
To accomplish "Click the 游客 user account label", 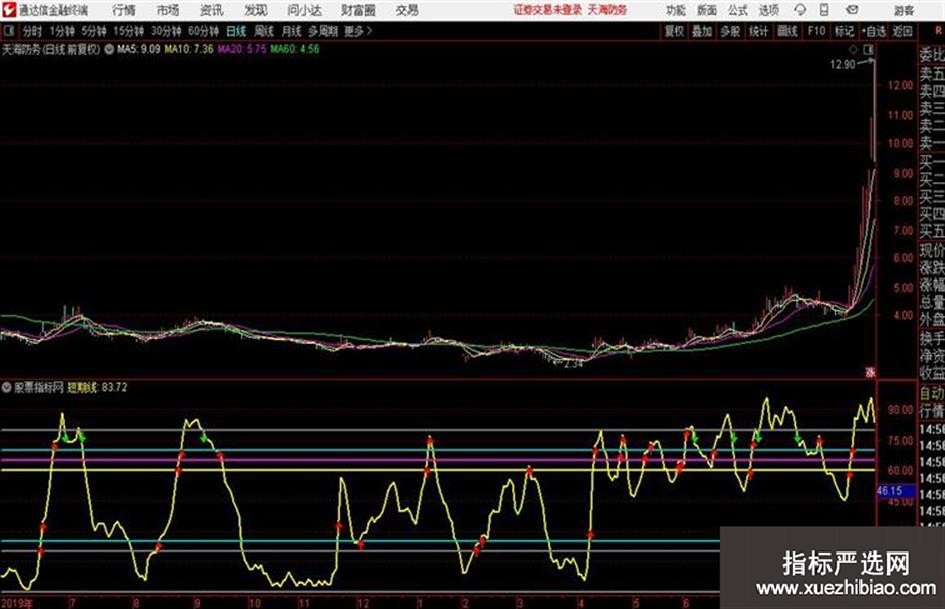I will click(904, 10).
